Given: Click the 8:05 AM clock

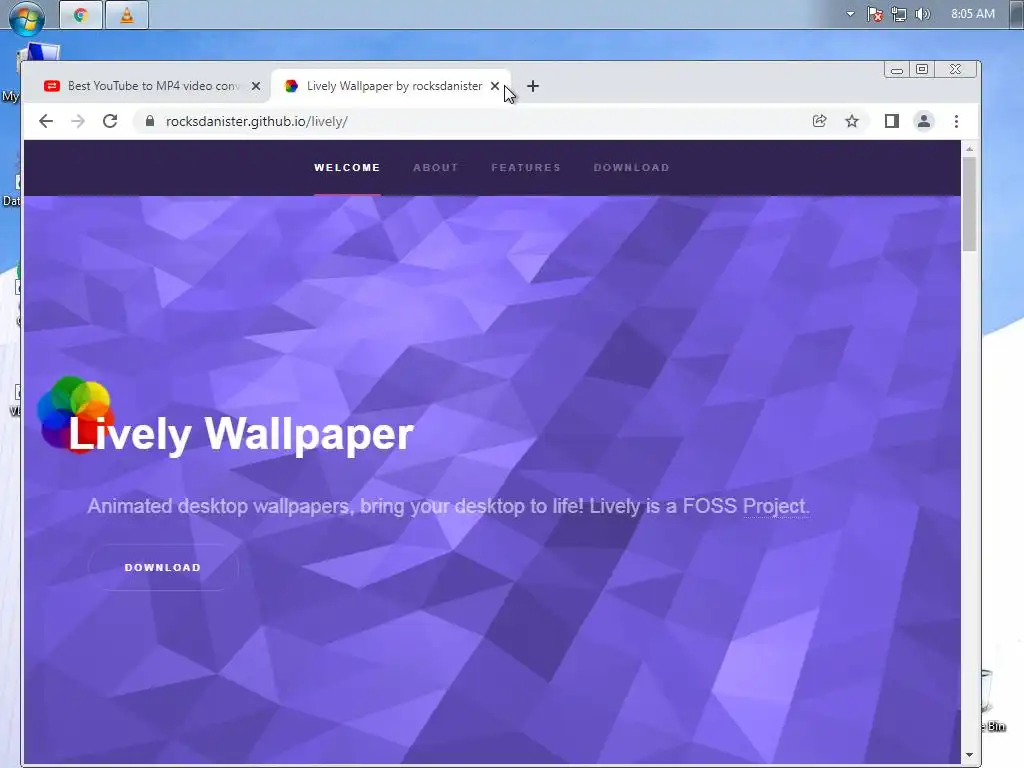Looking at the screenshot, I should pos(972,14).
